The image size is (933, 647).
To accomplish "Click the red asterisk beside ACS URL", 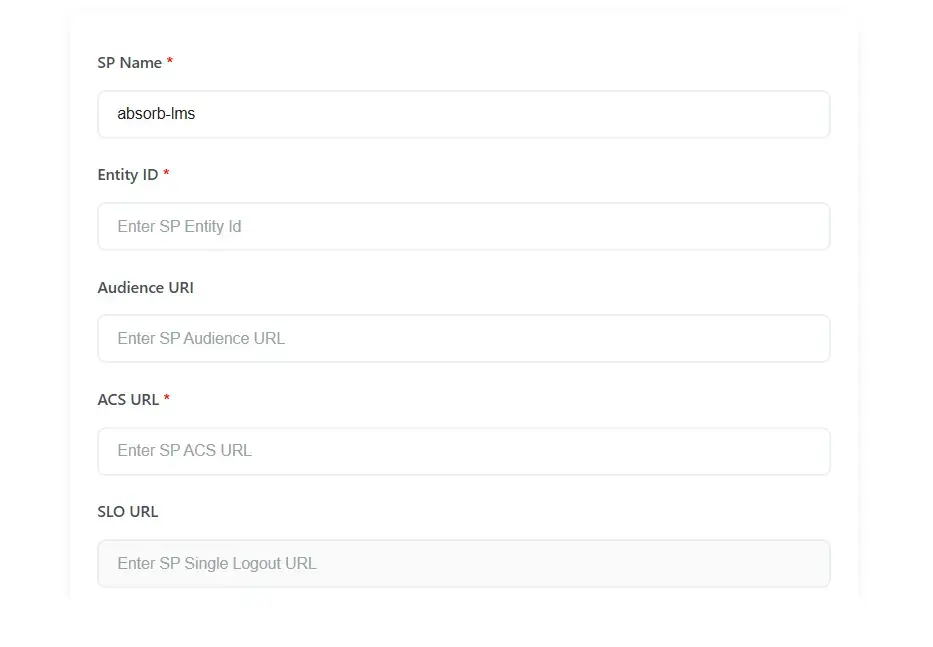I will click(x=166, y=399).
